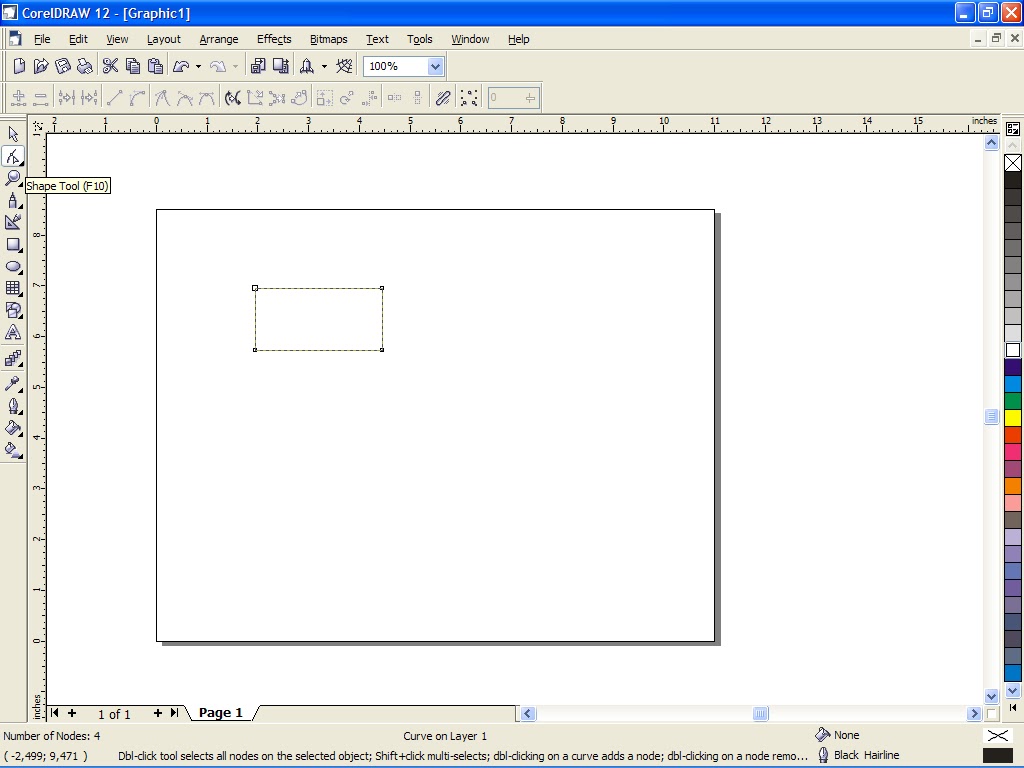Viewport: 1024px width, 768px height.
Task: Toggle Elastic Mode in property bar
Action: [443, 98]
